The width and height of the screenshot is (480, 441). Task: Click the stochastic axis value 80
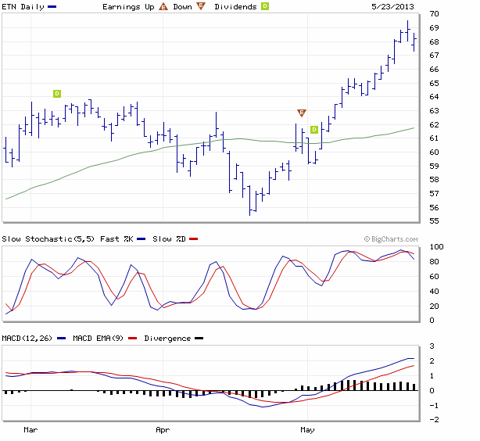point(434,262)
